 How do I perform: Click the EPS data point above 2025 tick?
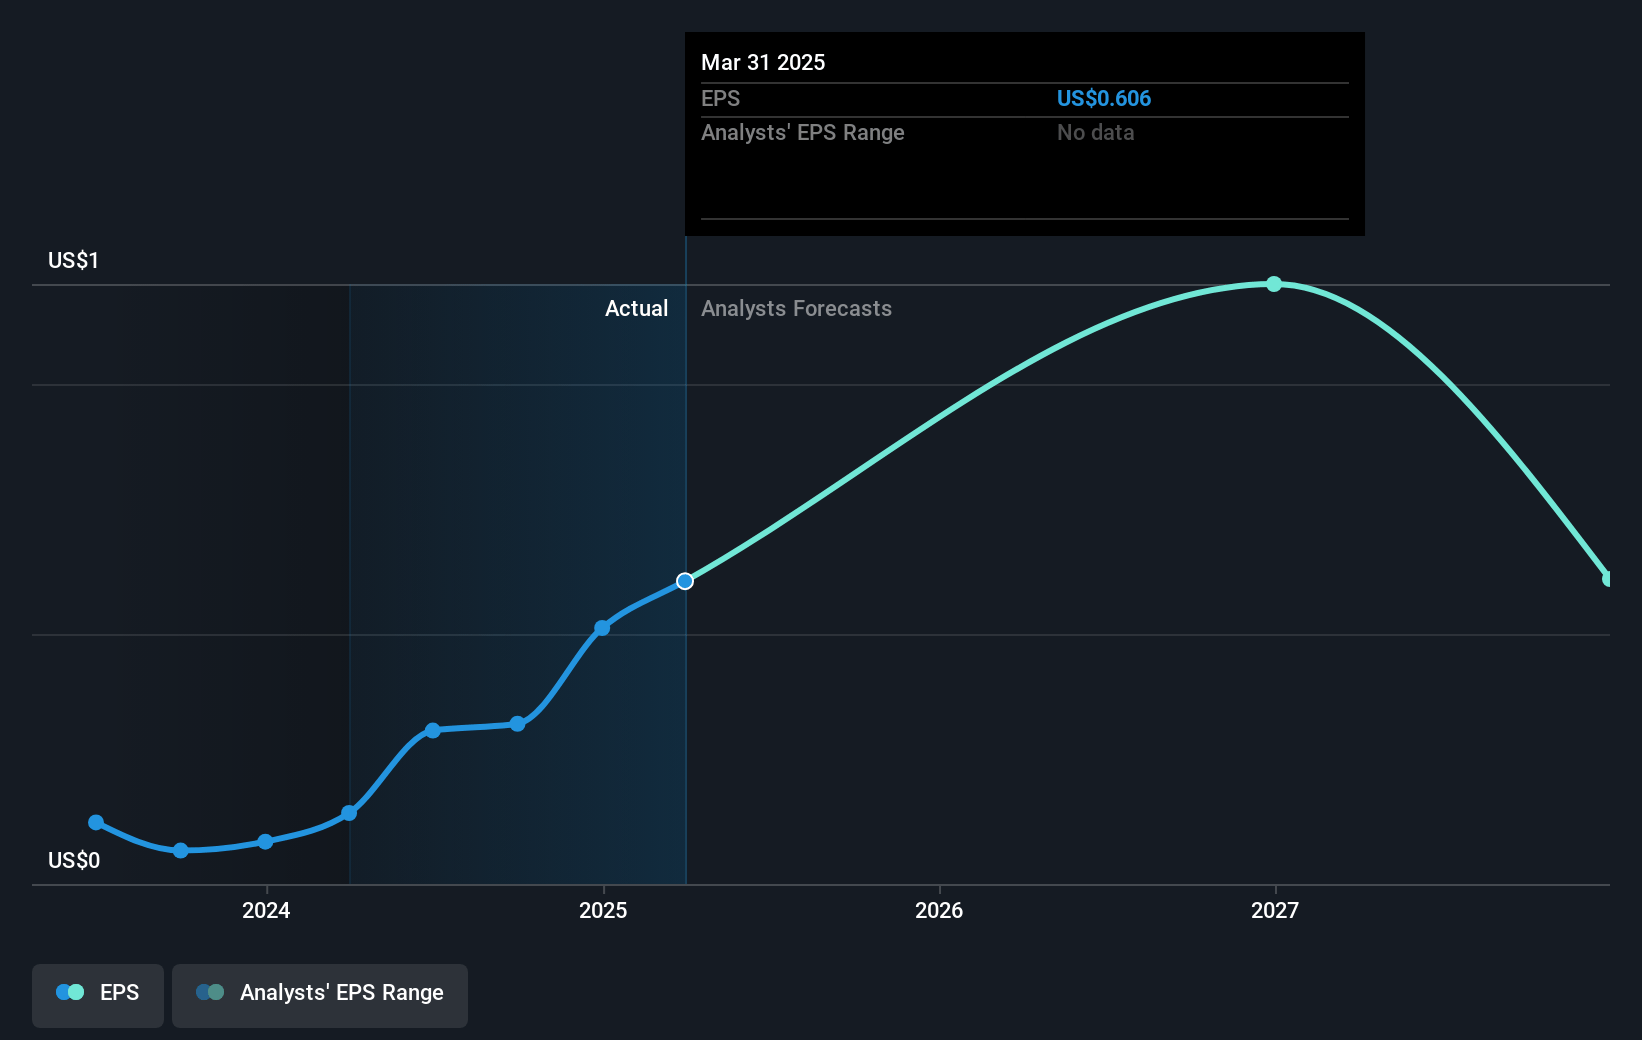point(602,628)
